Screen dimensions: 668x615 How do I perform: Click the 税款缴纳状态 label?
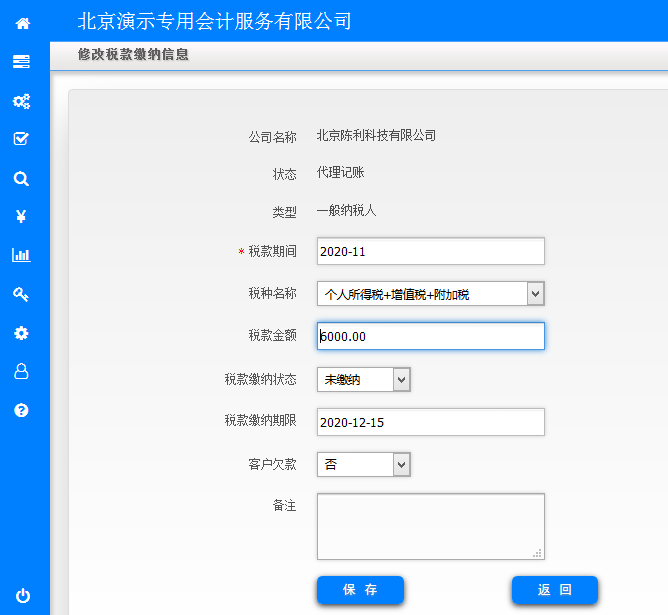point(260,379)
